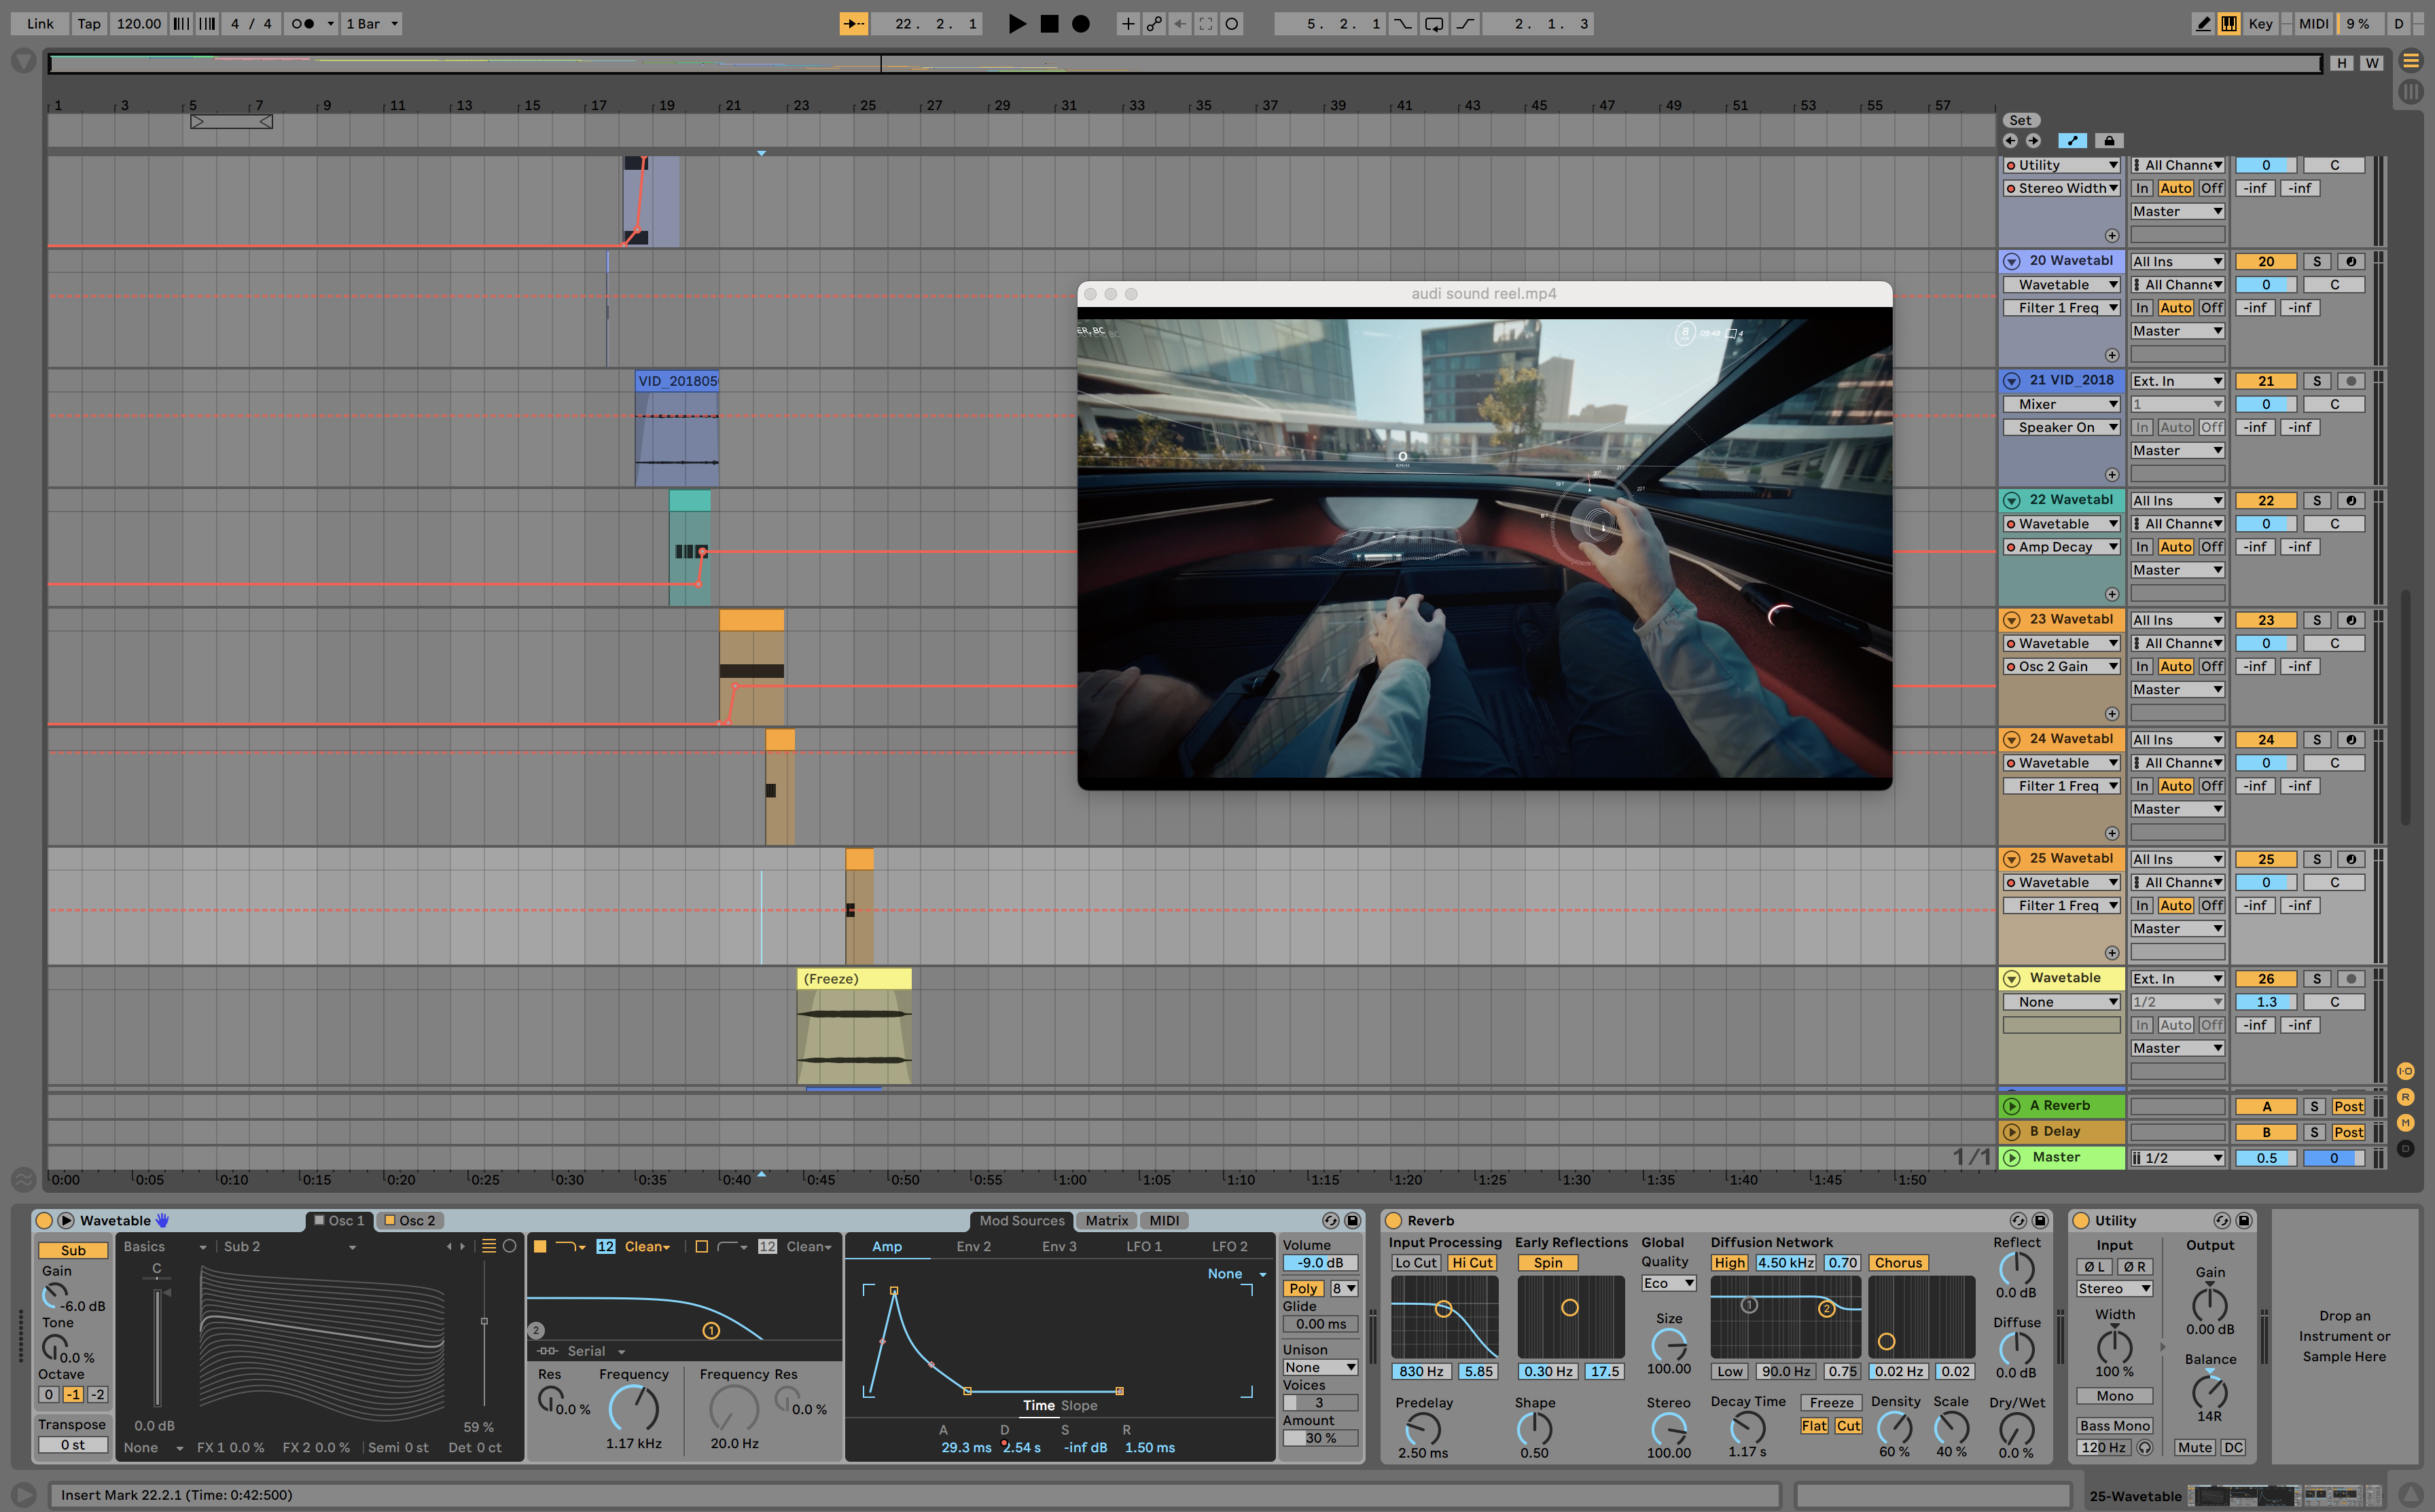Open the Matrix tab in Wavetable
The height and width of the screenshot is (1512, 2435).
pyautogui.click(x=1106, y=1220)
